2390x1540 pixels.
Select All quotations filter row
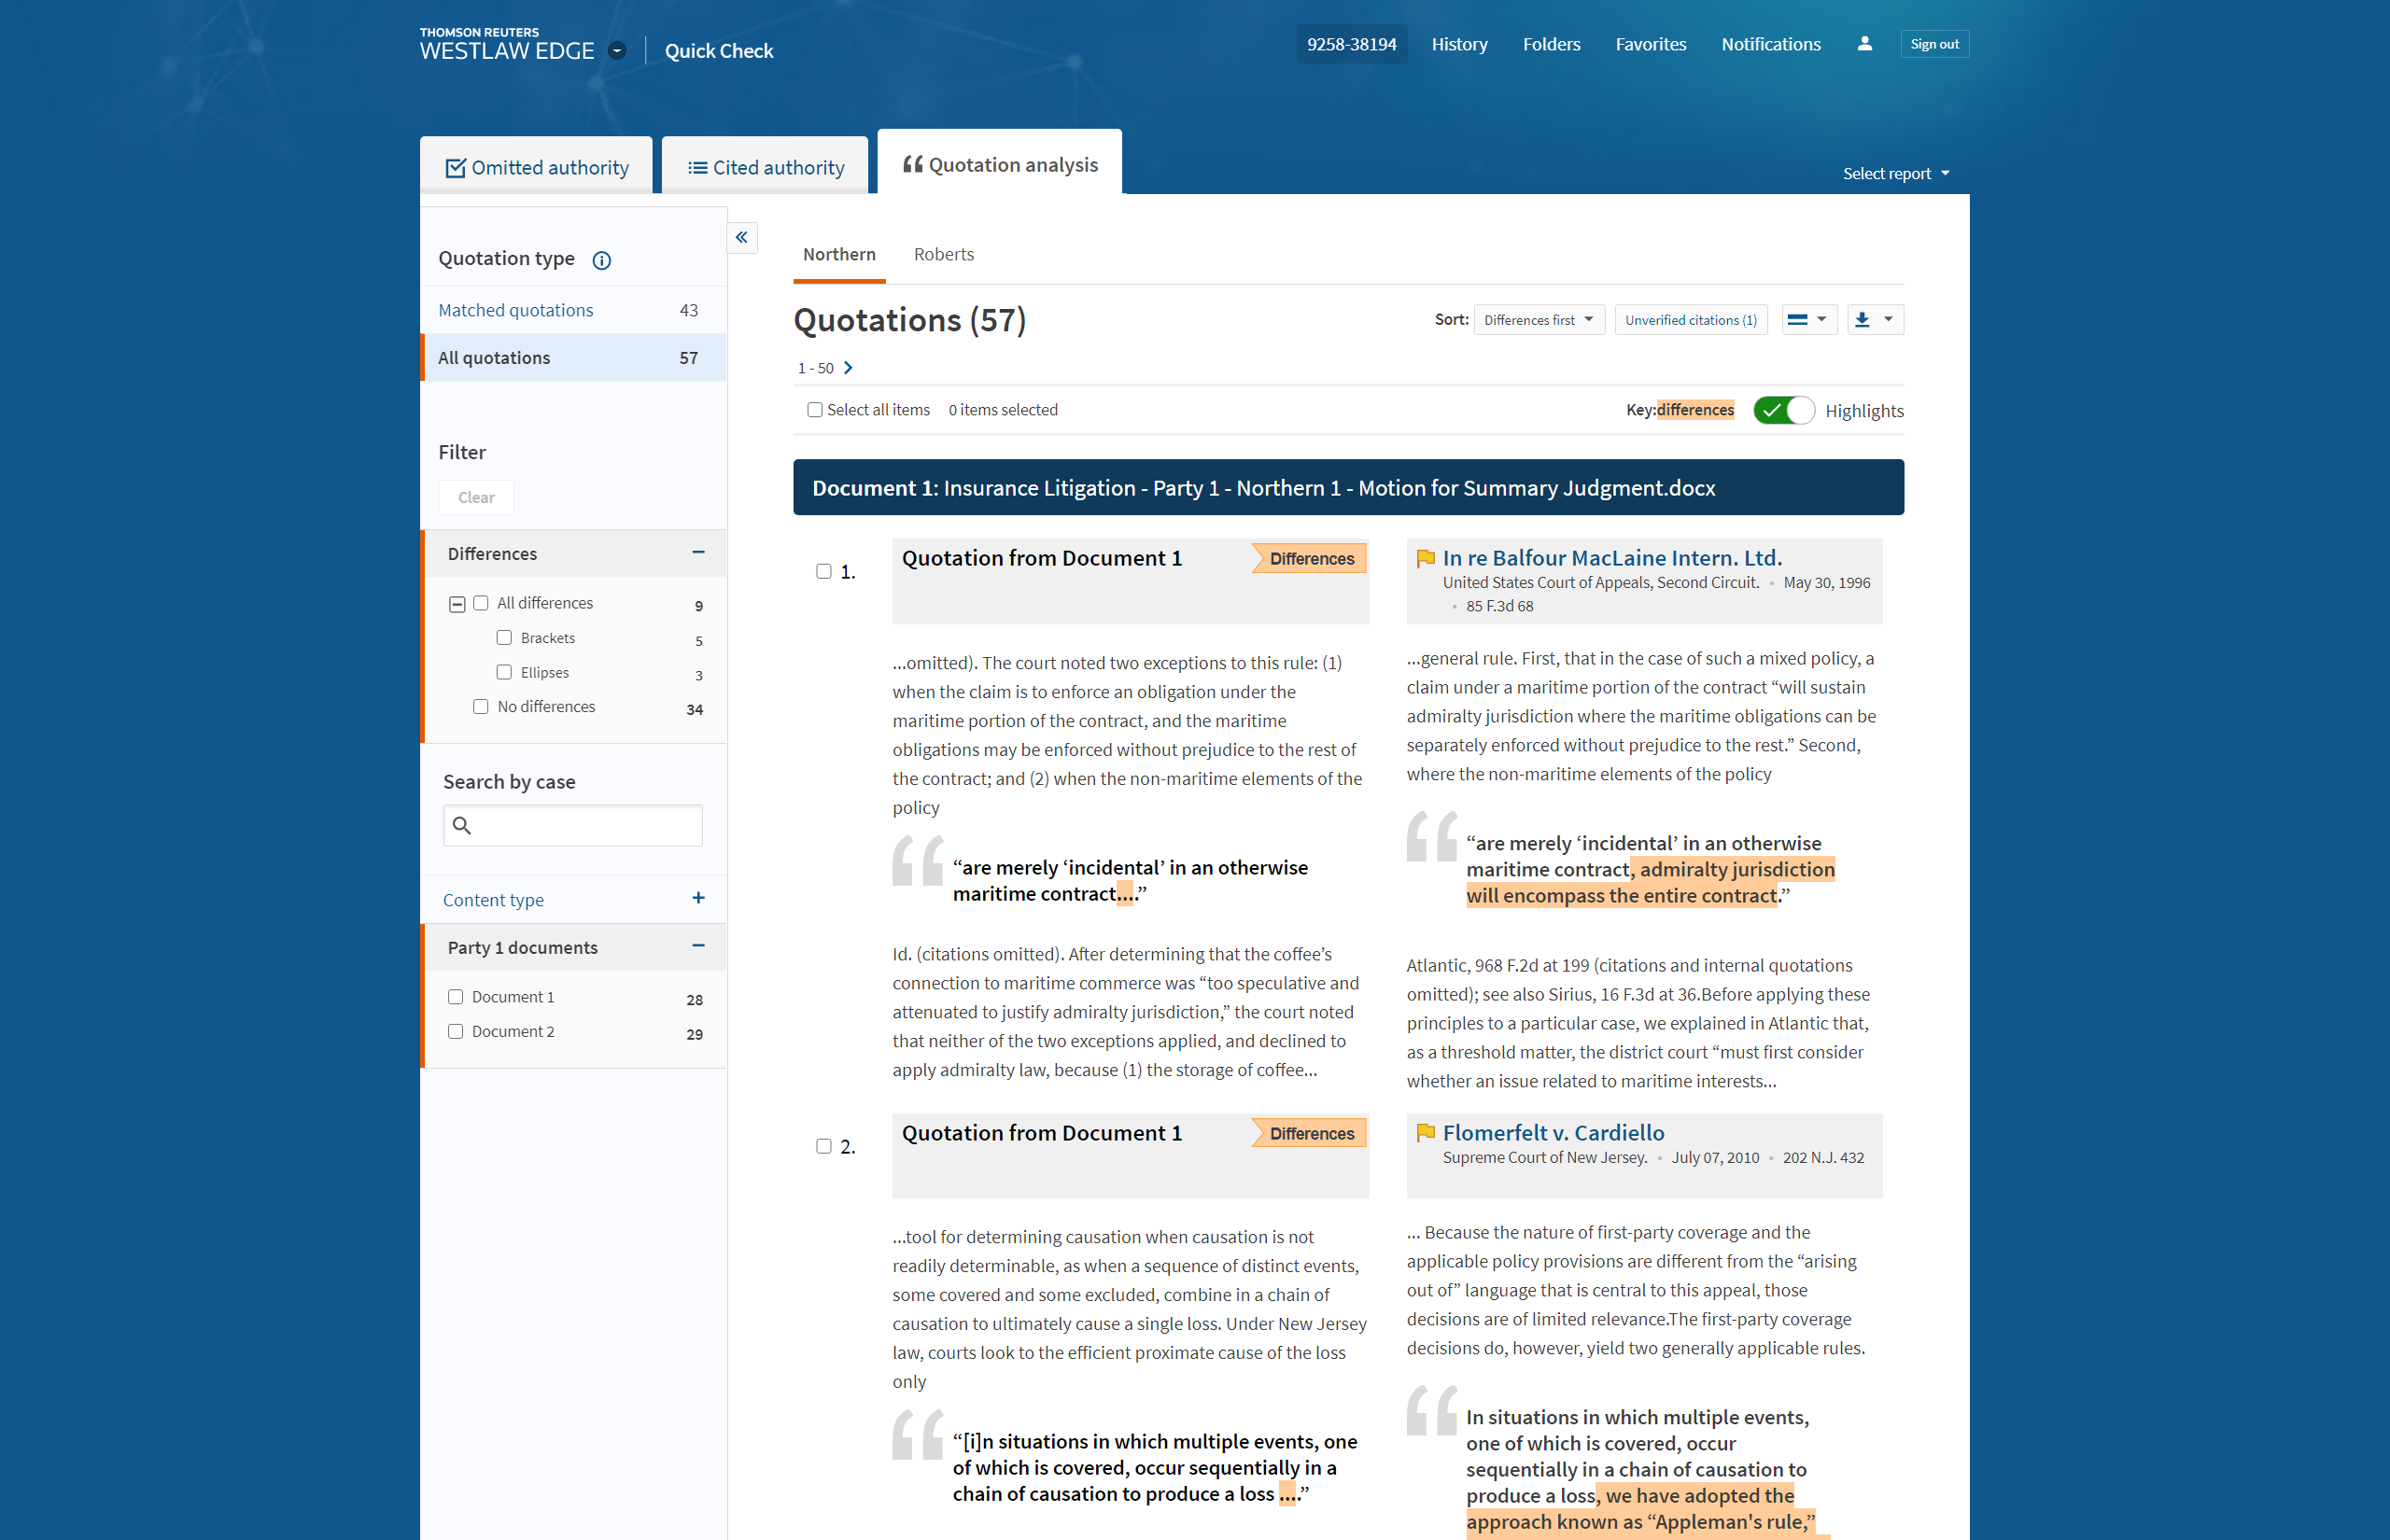[573, 358]
